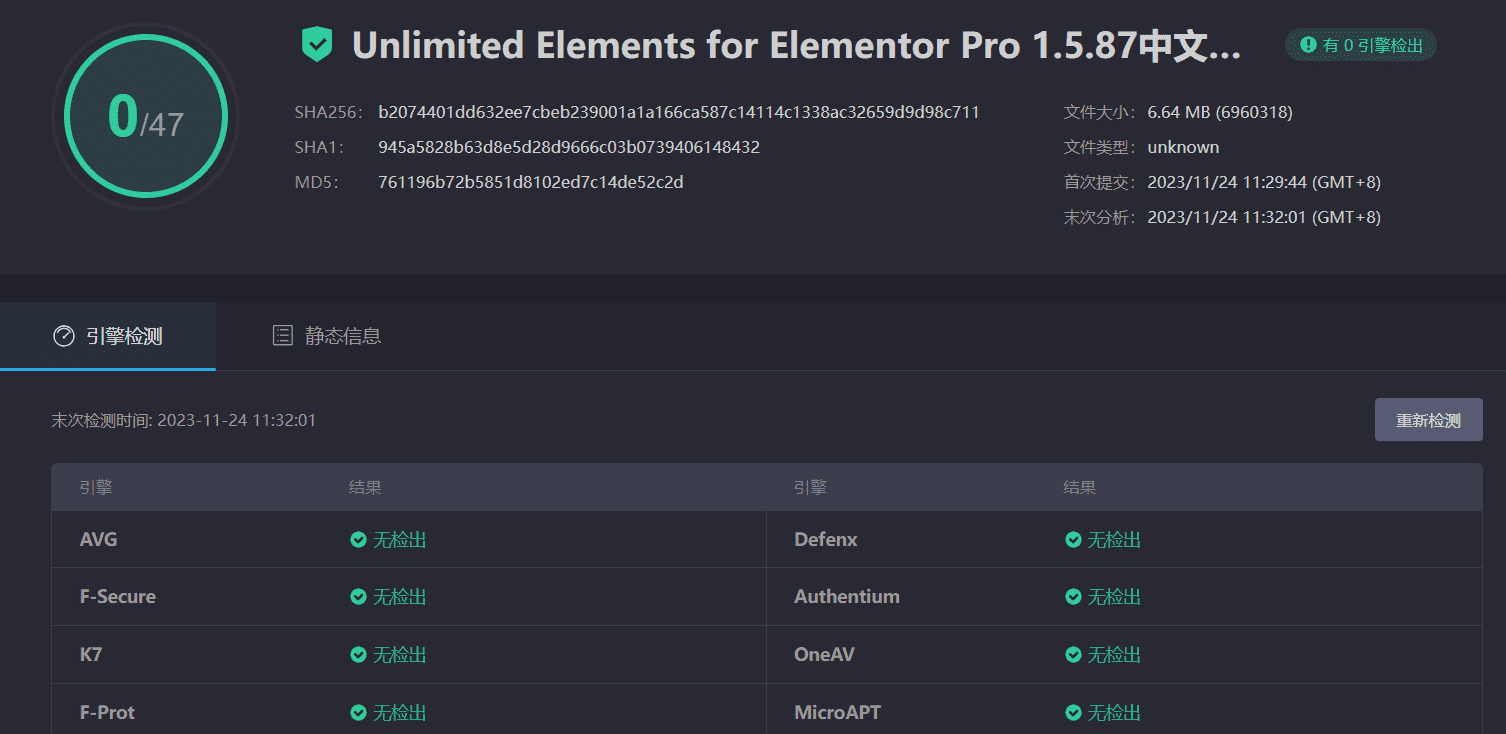This screenshot has width=1506, height=734.
Task: Click the AVG engine name
Action: [99, 540]
